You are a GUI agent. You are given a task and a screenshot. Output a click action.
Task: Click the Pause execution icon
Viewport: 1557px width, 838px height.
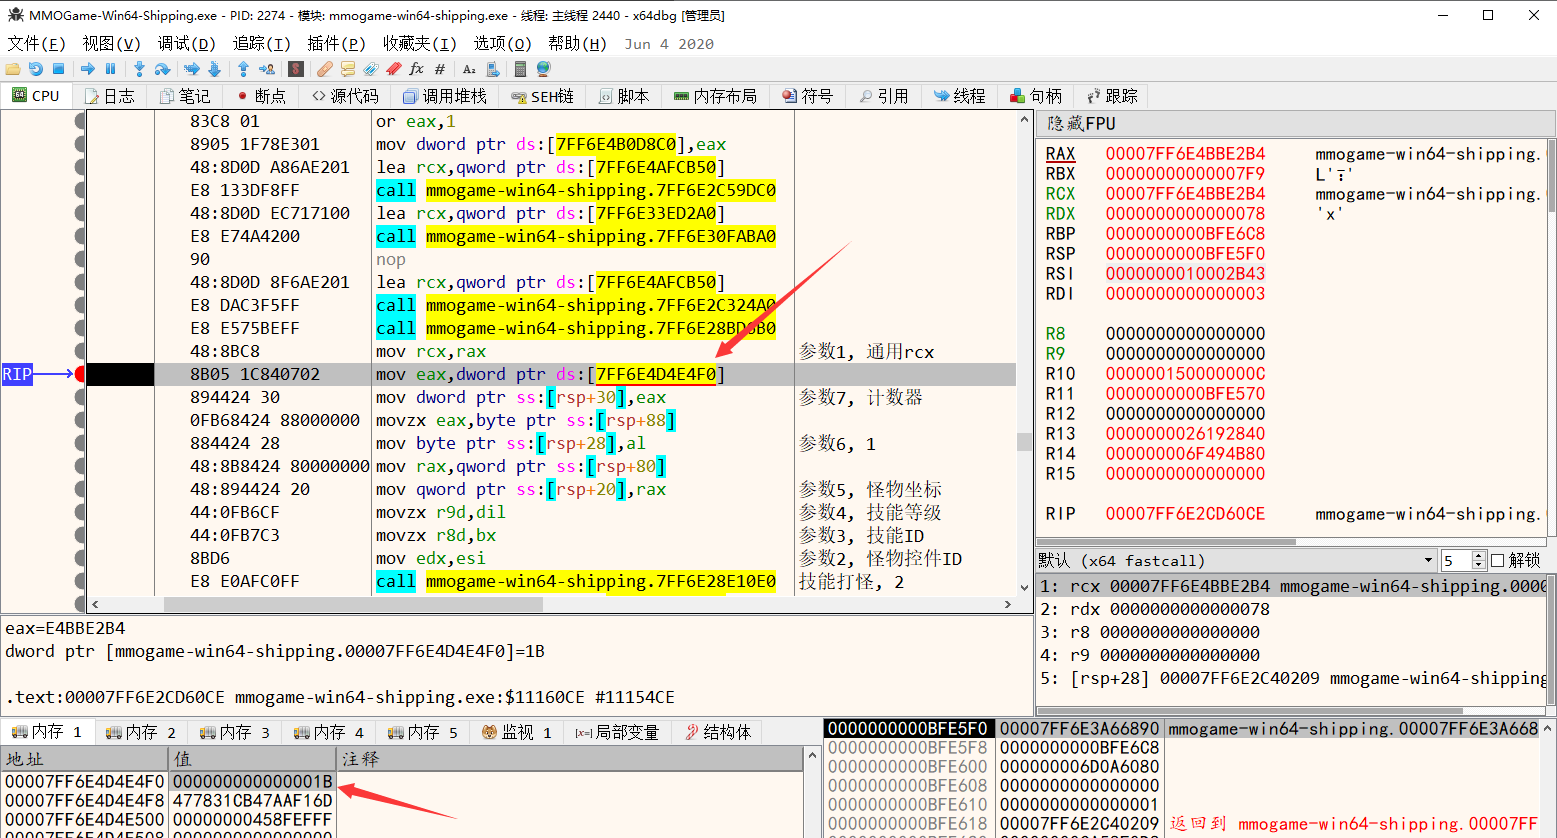pyautogui.click(x=110, y=69)
